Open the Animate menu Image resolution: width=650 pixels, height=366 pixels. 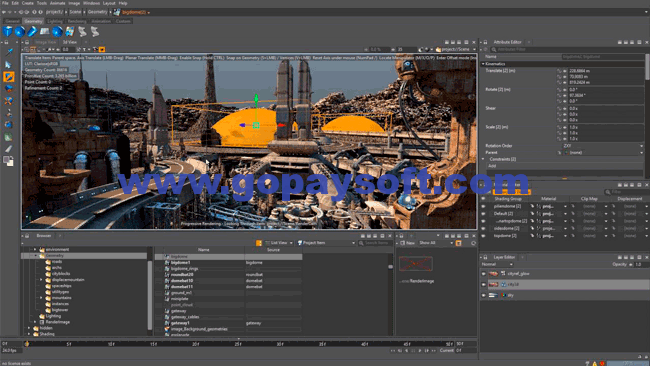57,3
